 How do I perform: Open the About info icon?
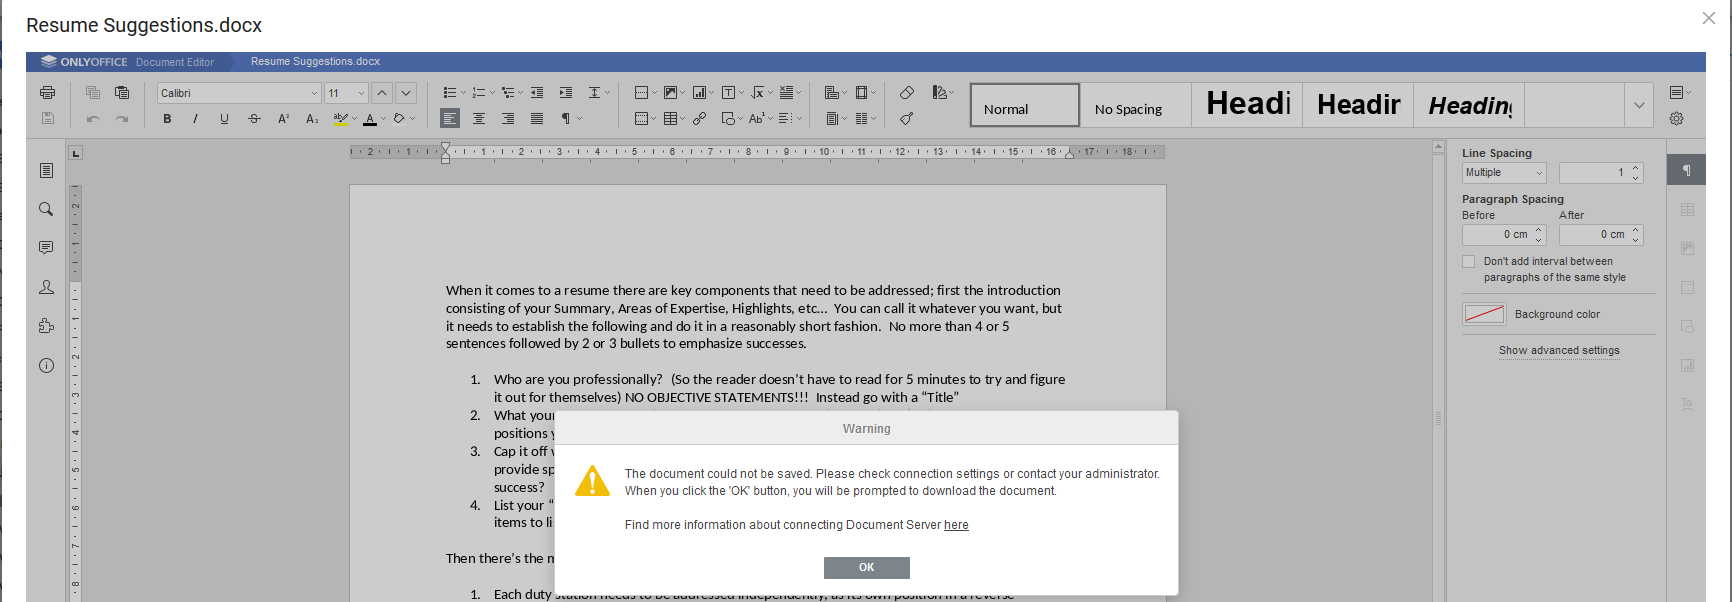click(x=46, y=366)
